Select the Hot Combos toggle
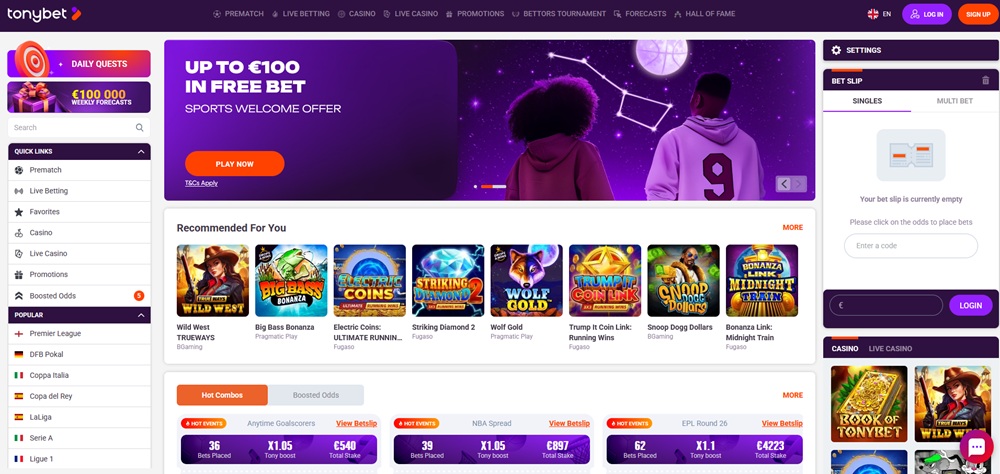Screen dimensions: 1000x474 pyautogui.click(x=222, y=395)
